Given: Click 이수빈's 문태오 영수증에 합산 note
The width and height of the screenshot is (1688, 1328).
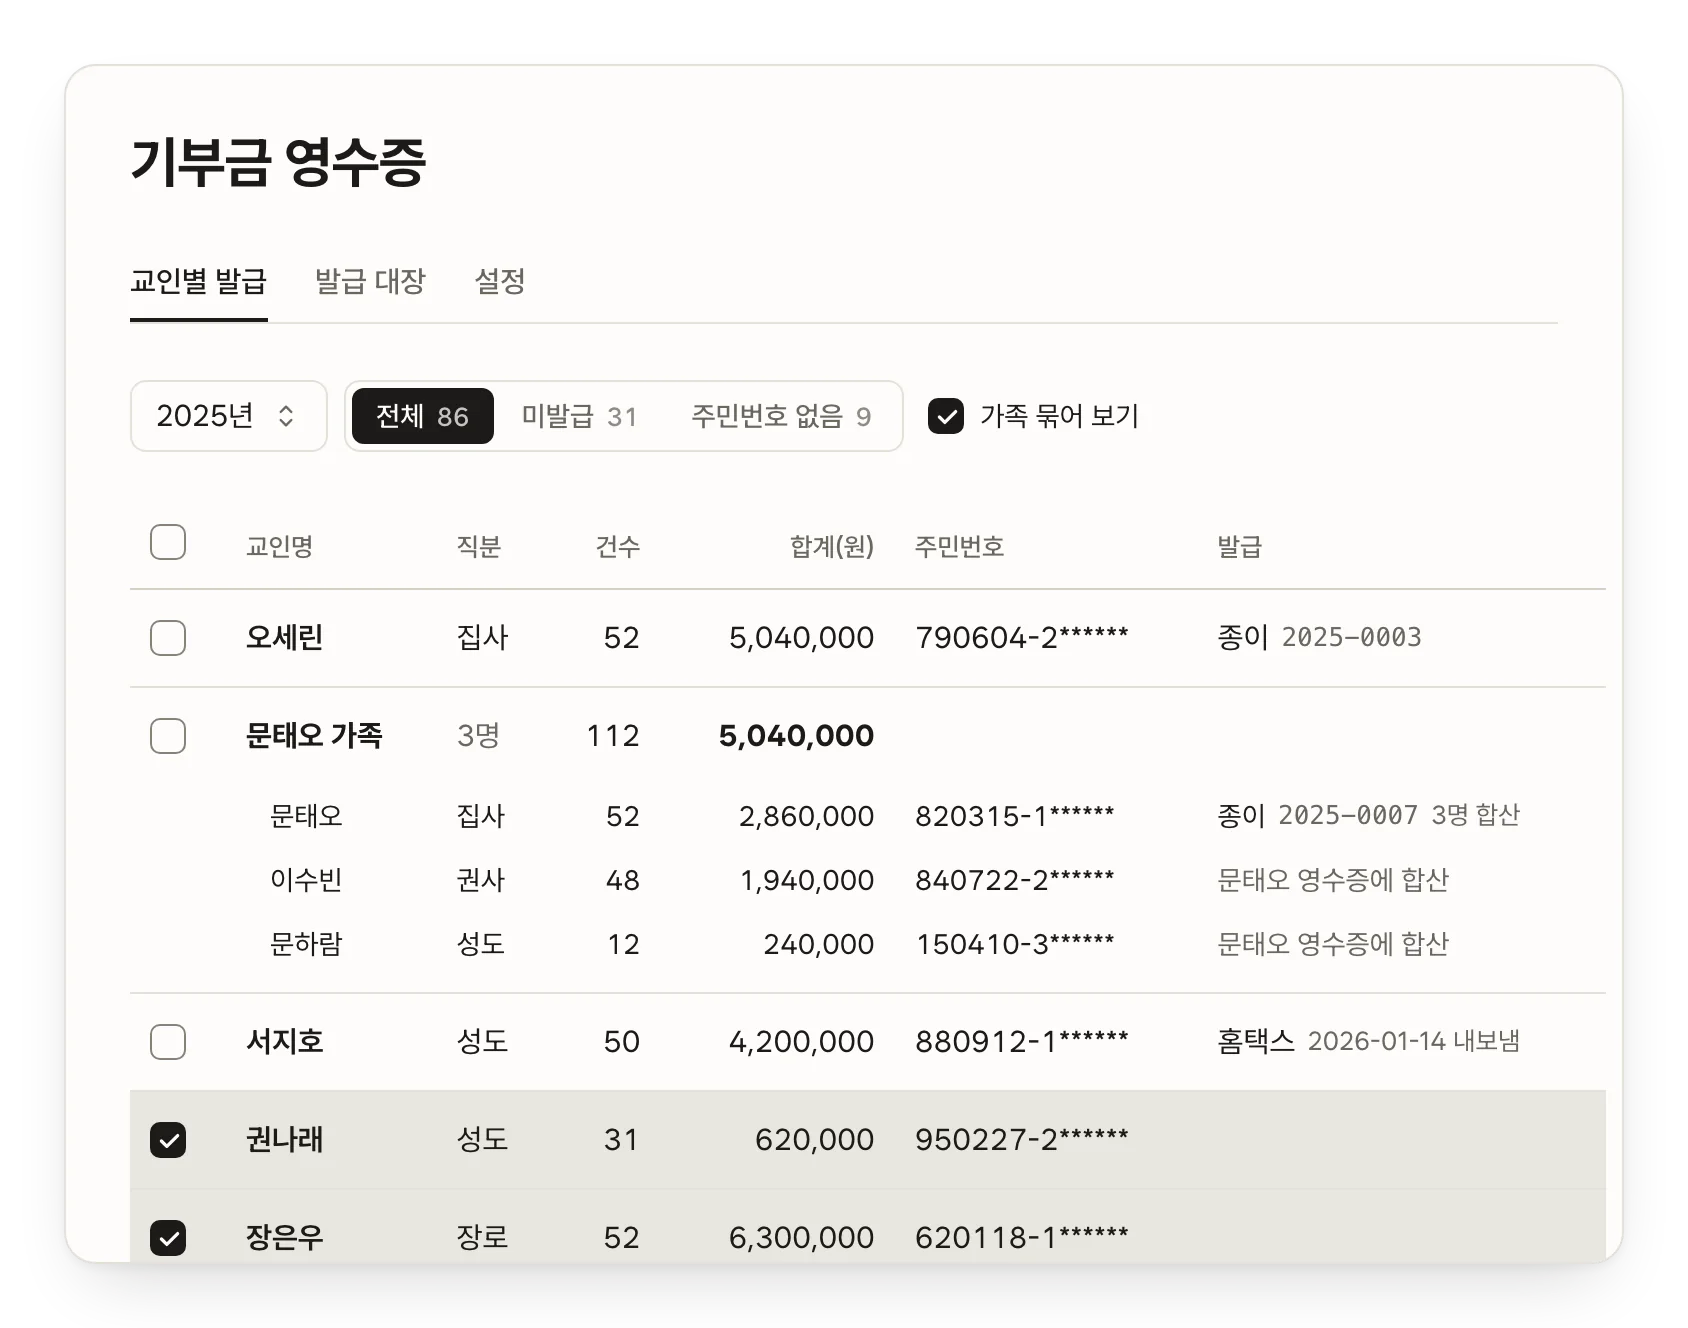Looking at the screenshot, I should [x=1332, y=880].
